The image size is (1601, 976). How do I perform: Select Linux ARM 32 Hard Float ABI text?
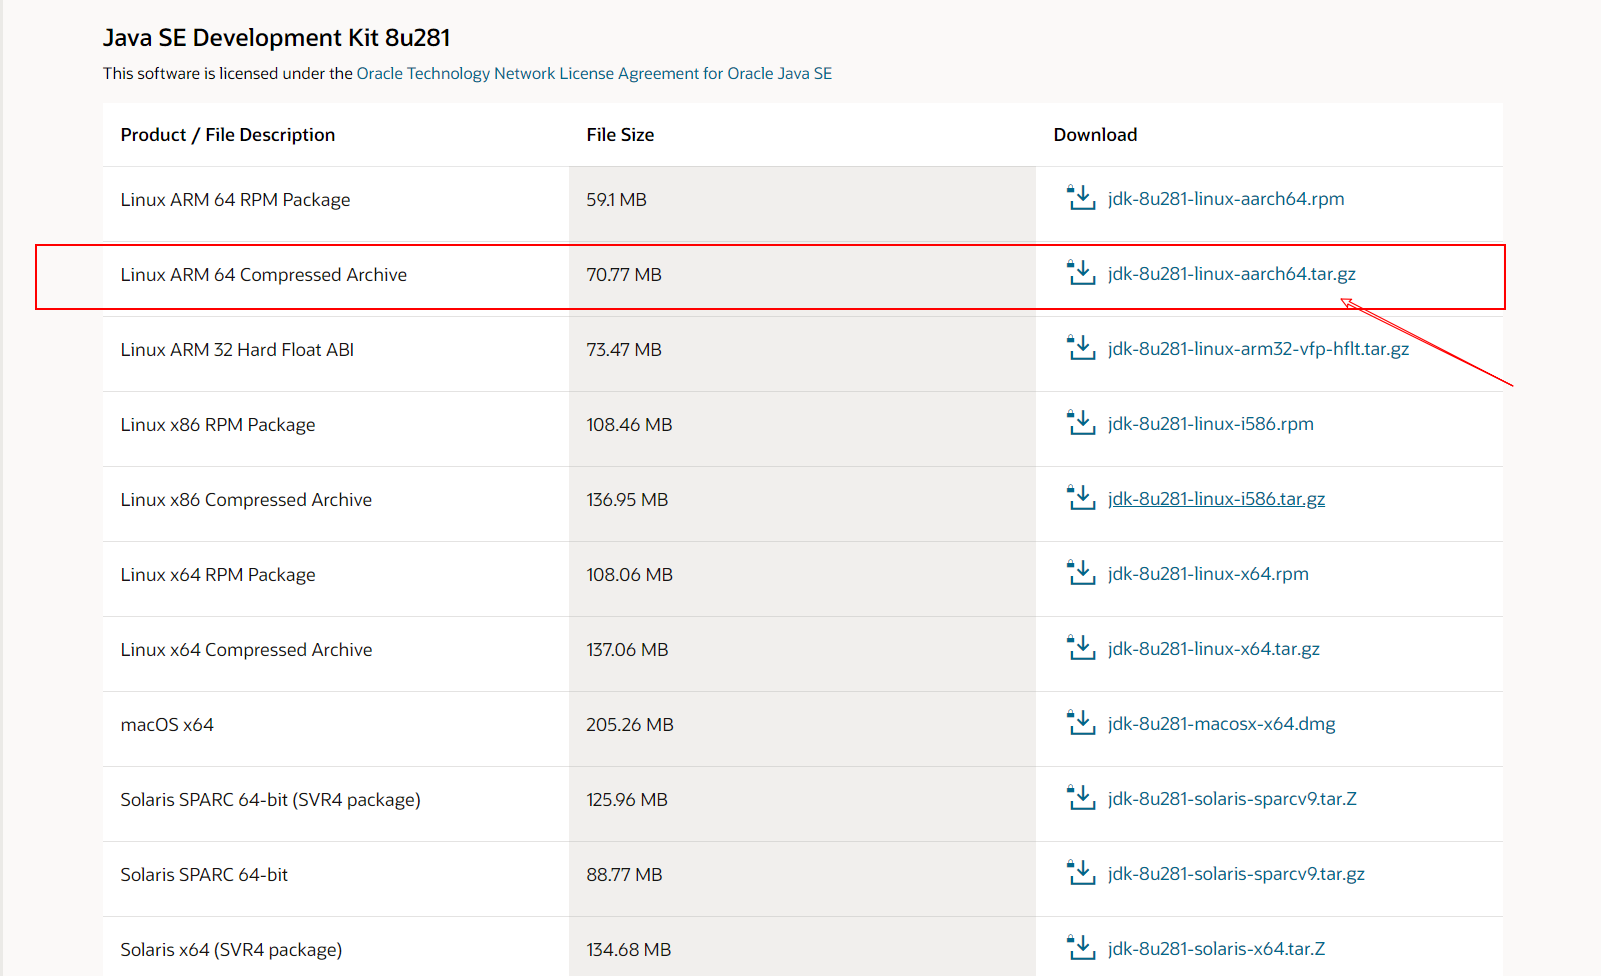[237, 350]
